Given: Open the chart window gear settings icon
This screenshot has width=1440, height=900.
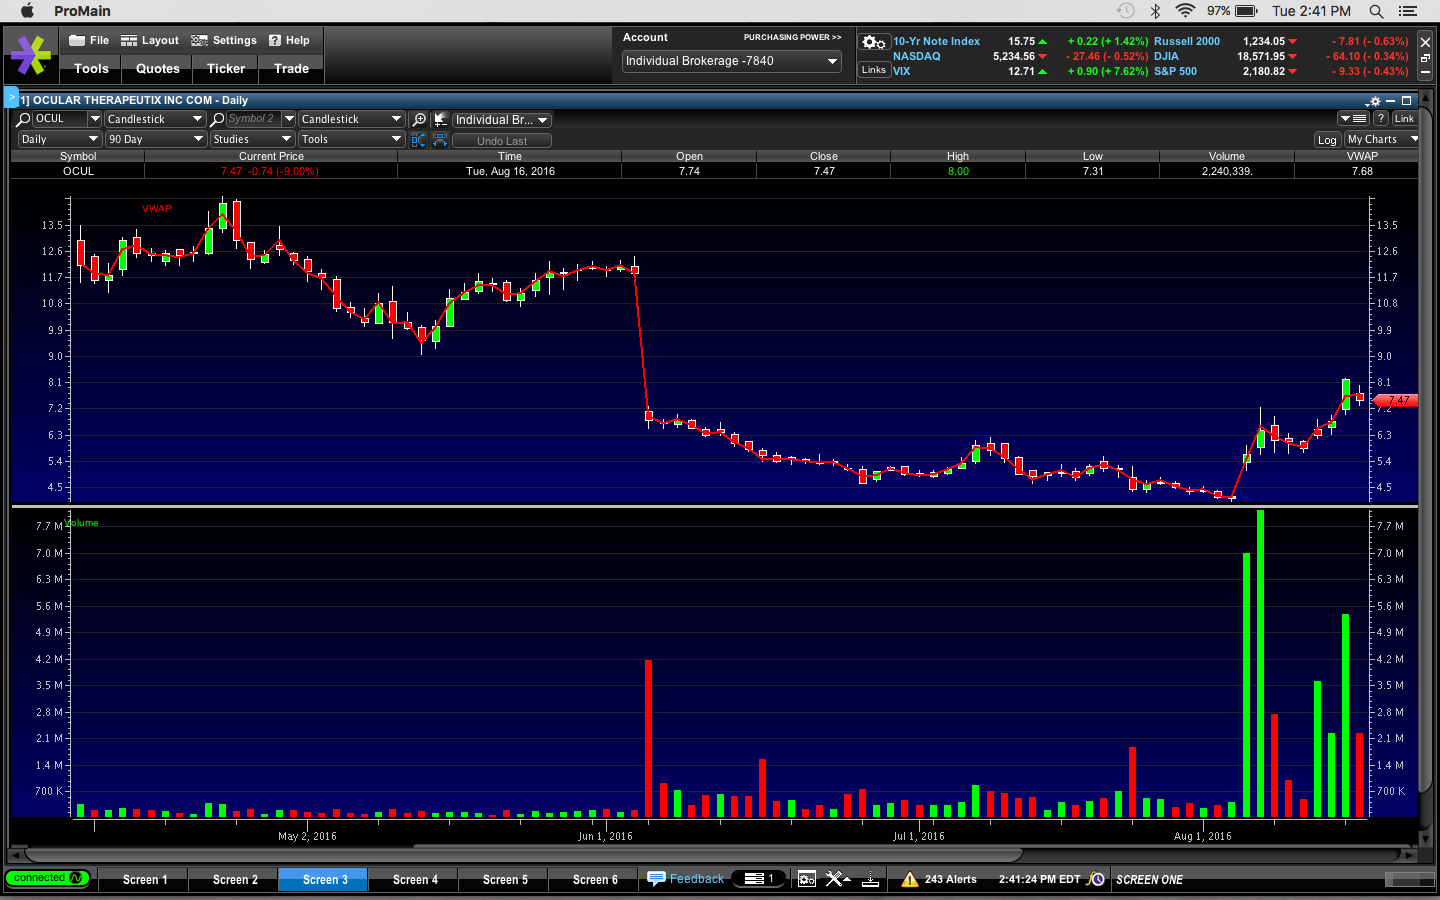Looking at the screenshot, I should click(1374, 101).
